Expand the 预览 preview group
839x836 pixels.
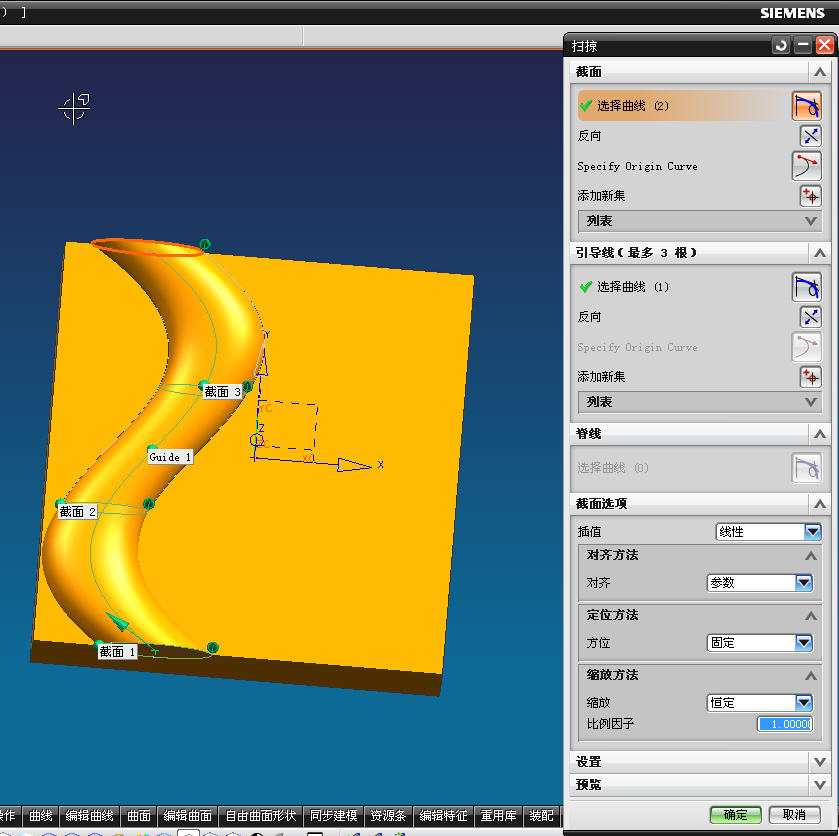pos(820,785)
